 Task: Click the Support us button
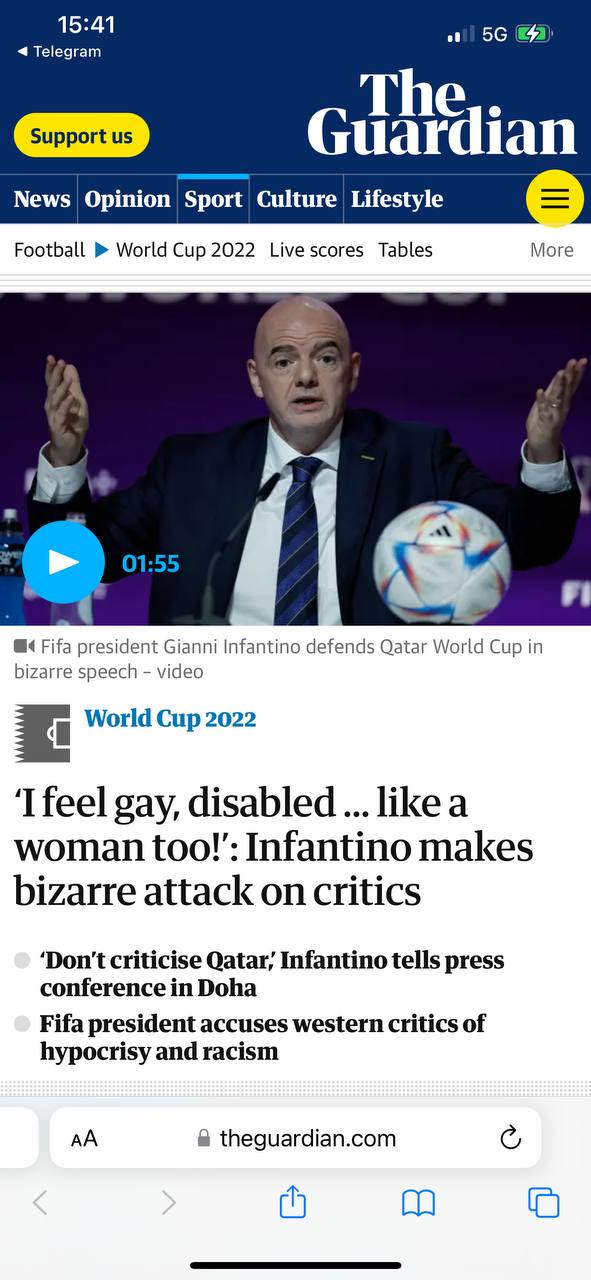[x=81, y=136]
